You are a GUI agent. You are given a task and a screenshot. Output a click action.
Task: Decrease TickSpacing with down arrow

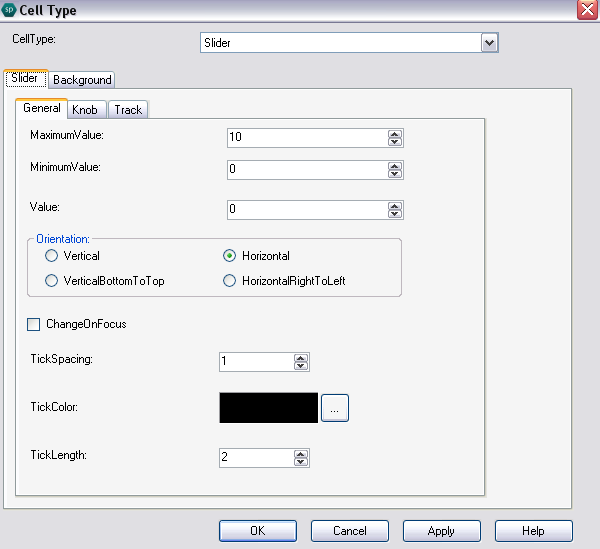pos(301,366)
